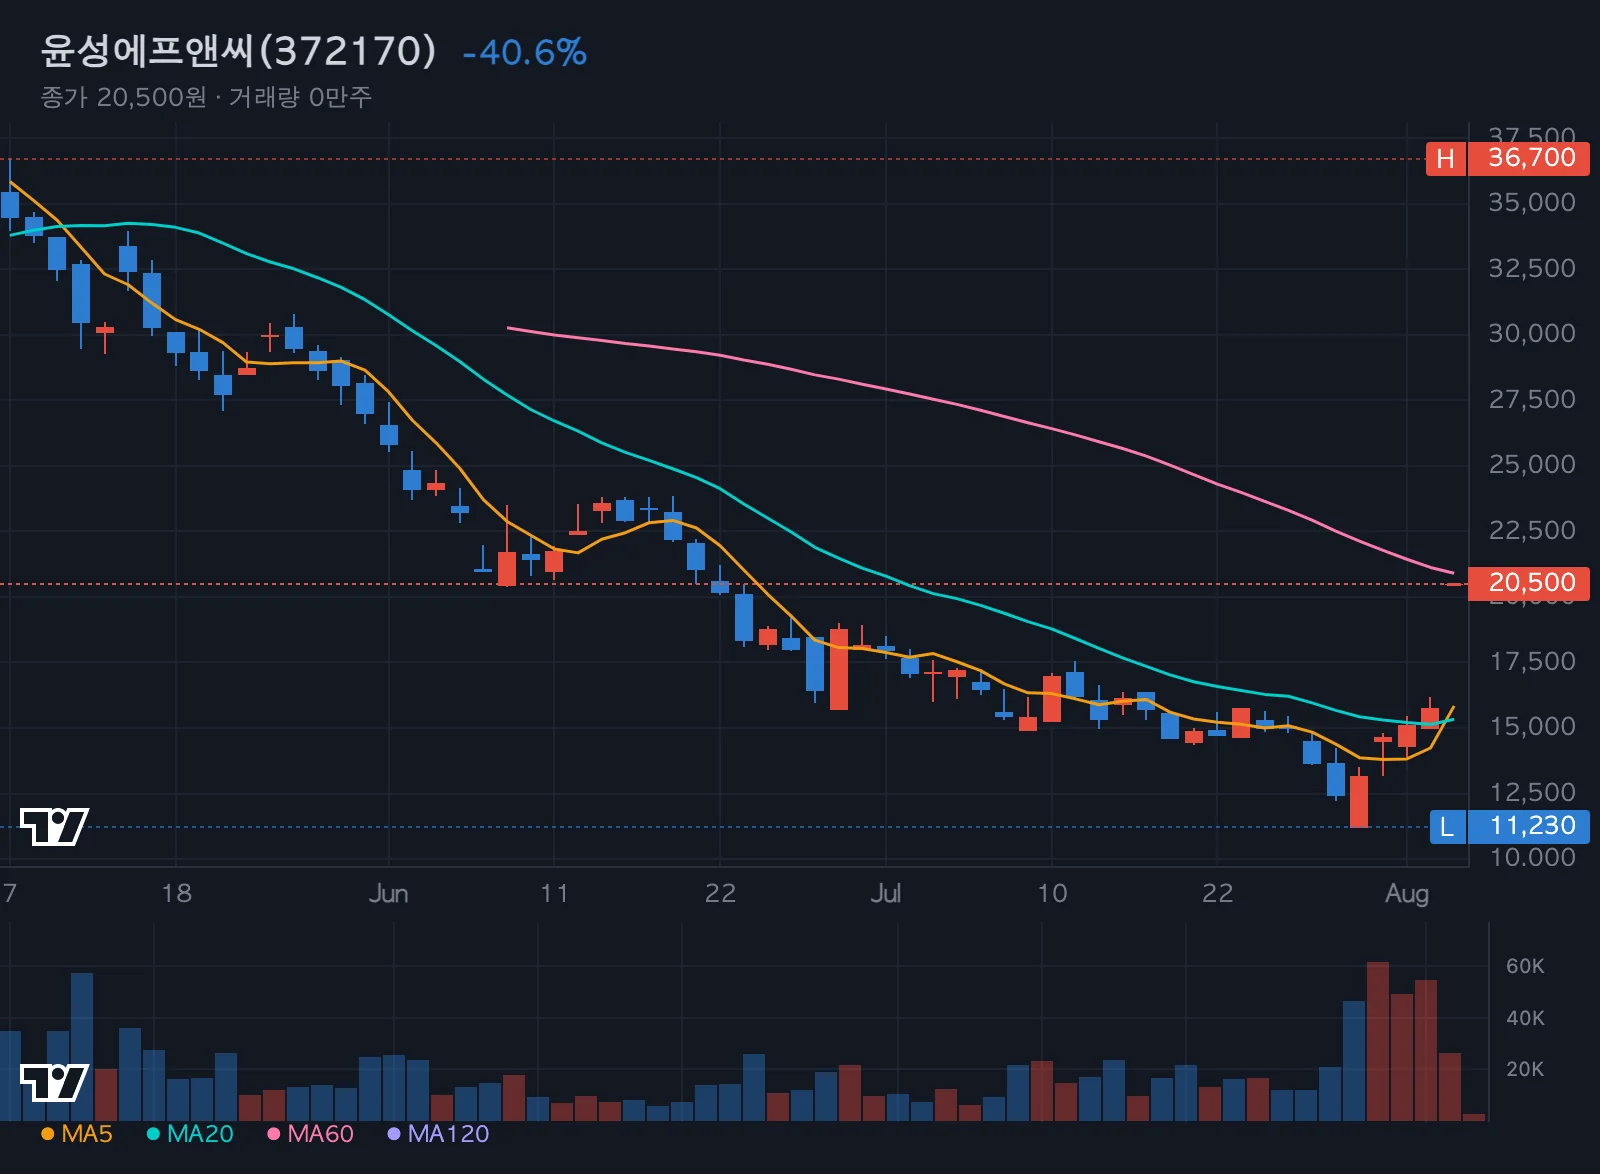Viewport: 1600px width, 1174px height.
Task: Click the 10,000 price axis label
Action: coord(1532,858)
